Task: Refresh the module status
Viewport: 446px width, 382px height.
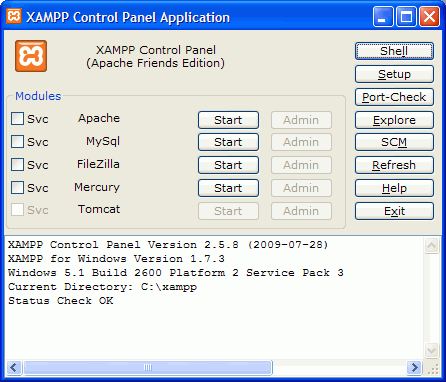Action: 394,165
